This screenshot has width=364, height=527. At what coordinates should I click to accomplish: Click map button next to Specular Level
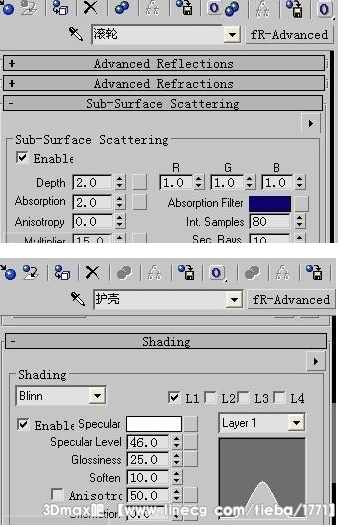190,442
